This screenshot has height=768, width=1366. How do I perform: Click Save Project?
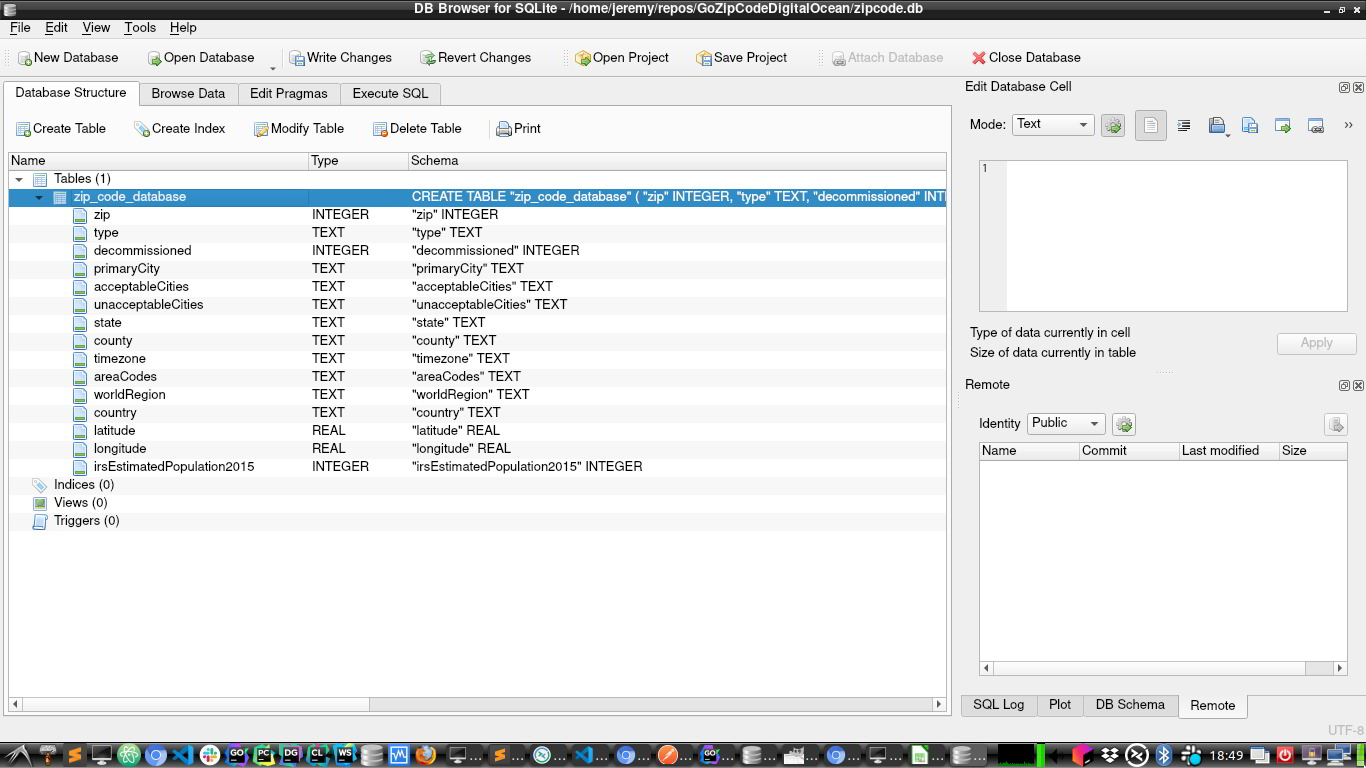tap(742, 58)
